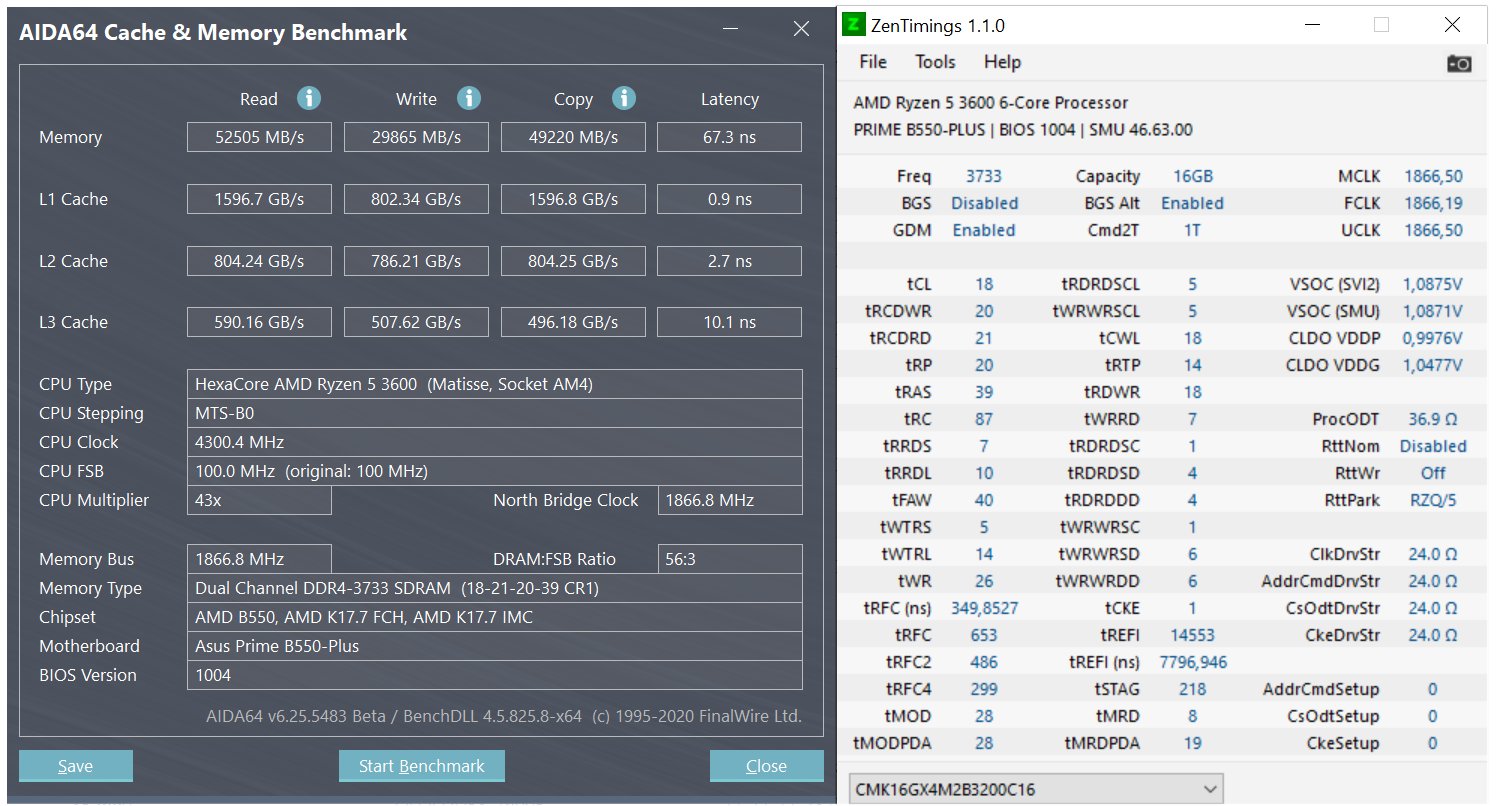Click Start Benchmark button
The width and height of the screenshot is (1500, 806).
tap(422, 766)
